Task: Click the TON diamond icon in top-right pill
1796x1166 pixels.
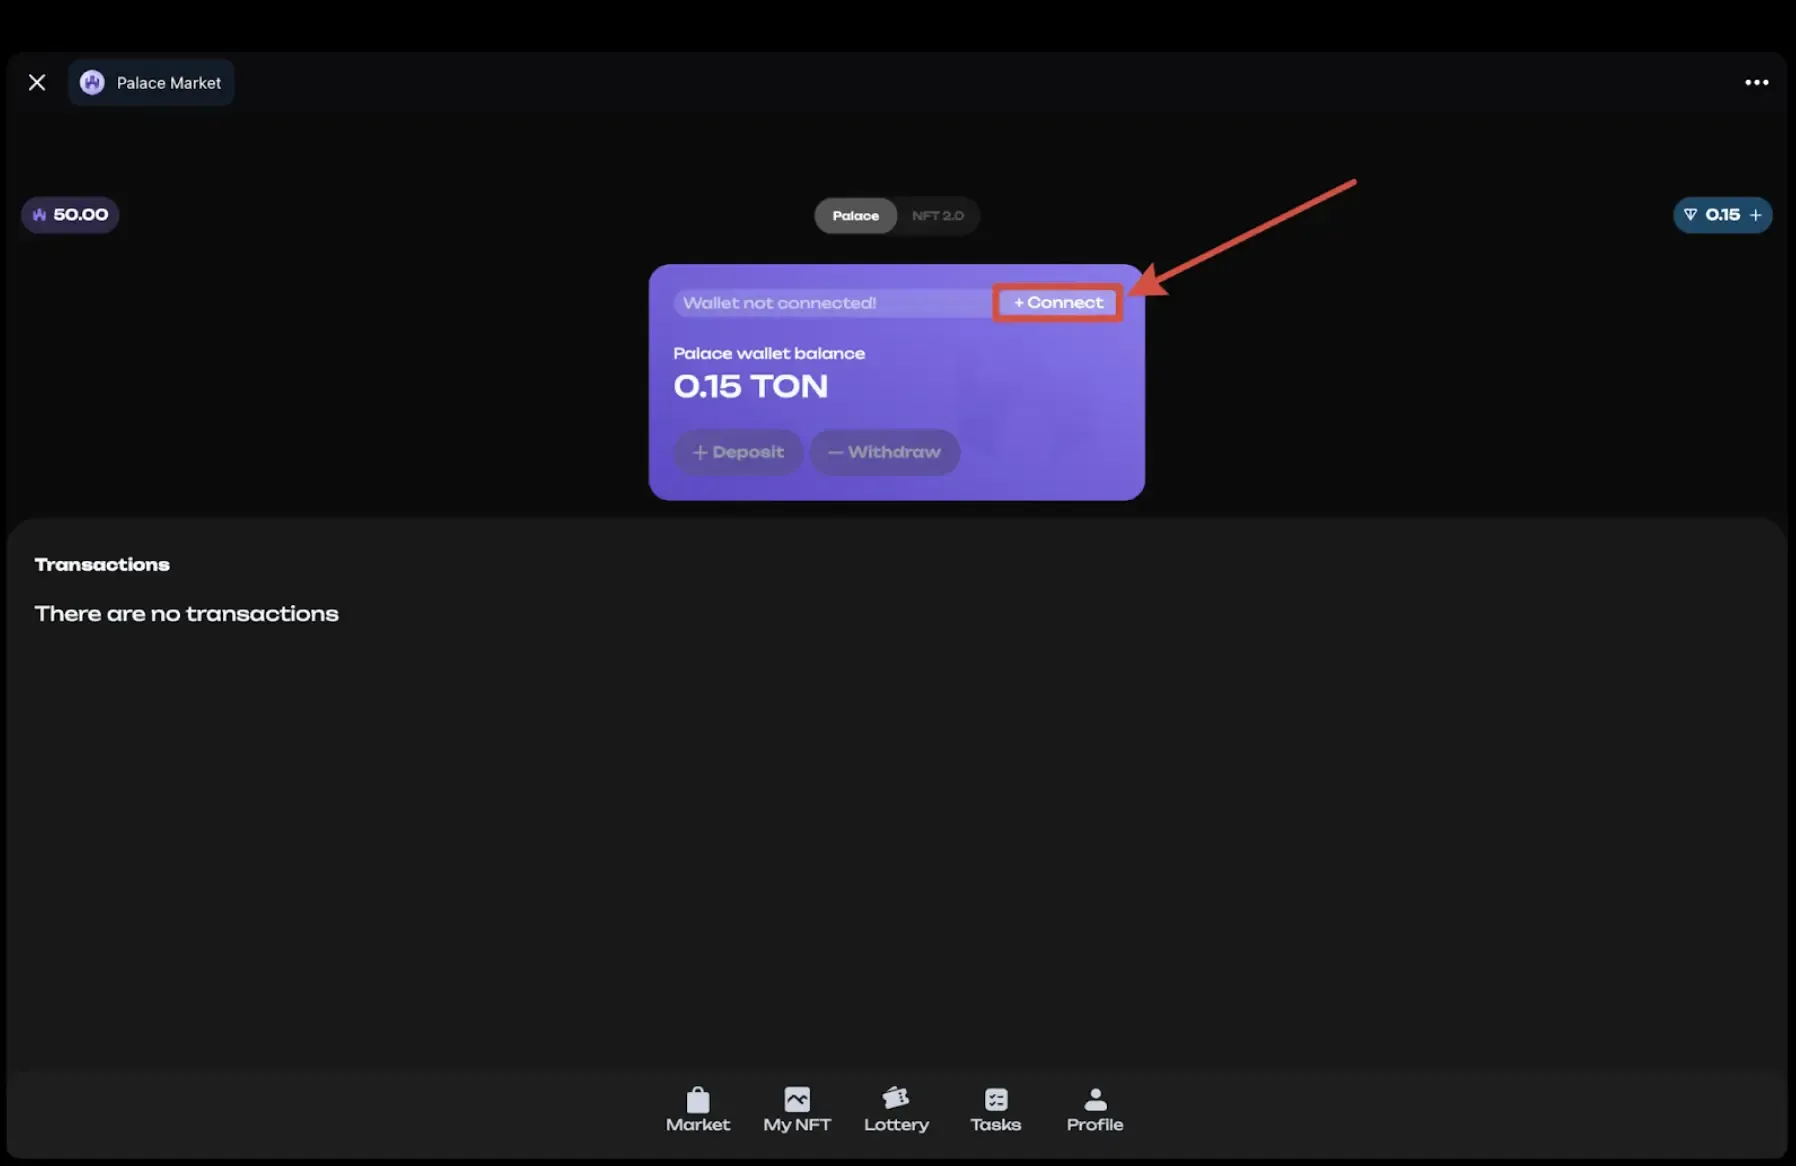Action: pos(1690,215)
